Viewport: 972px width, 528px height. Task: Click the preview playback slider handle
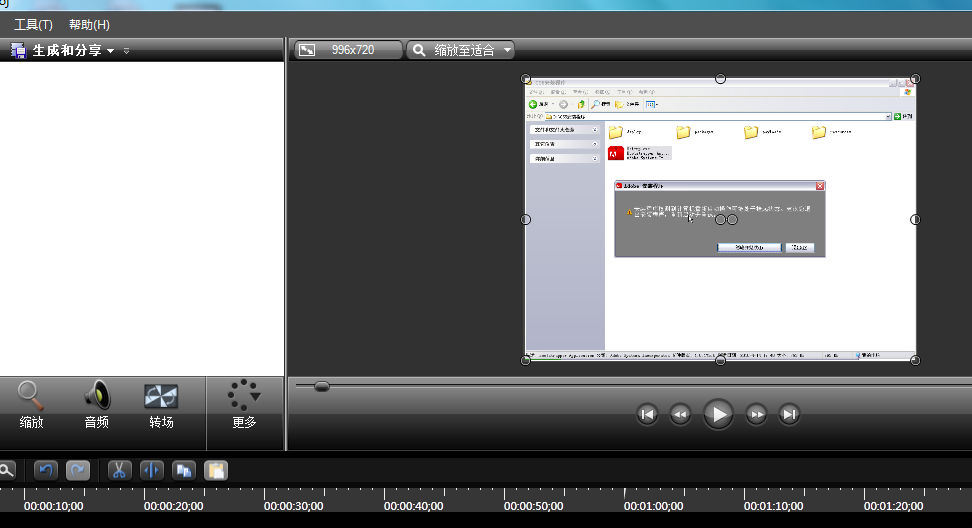(321, 386)
